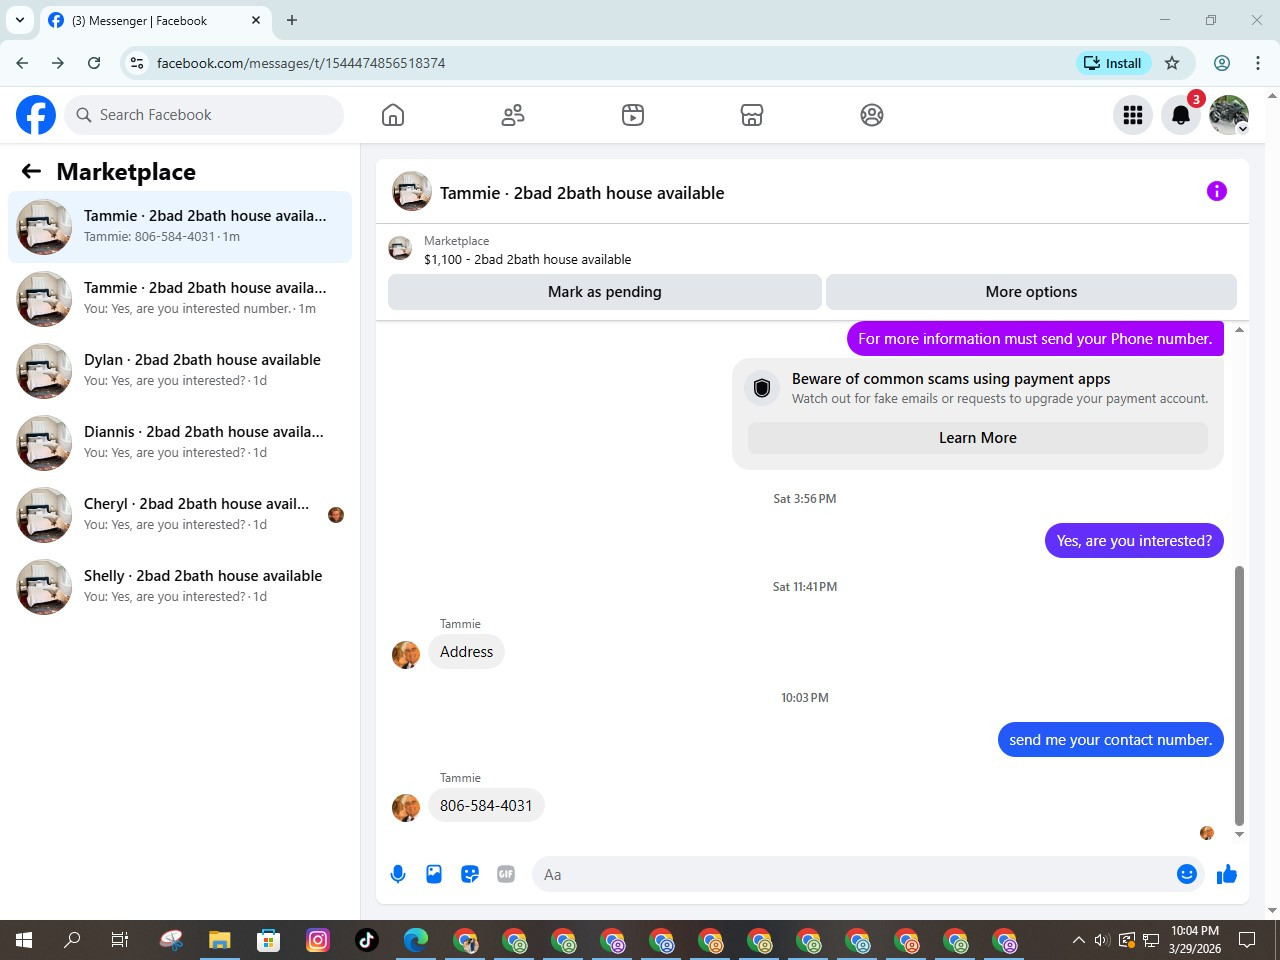The width and height of the screenshot is (1280, 960).
Task: Open the Home feed icon
Action: [393, 115]
